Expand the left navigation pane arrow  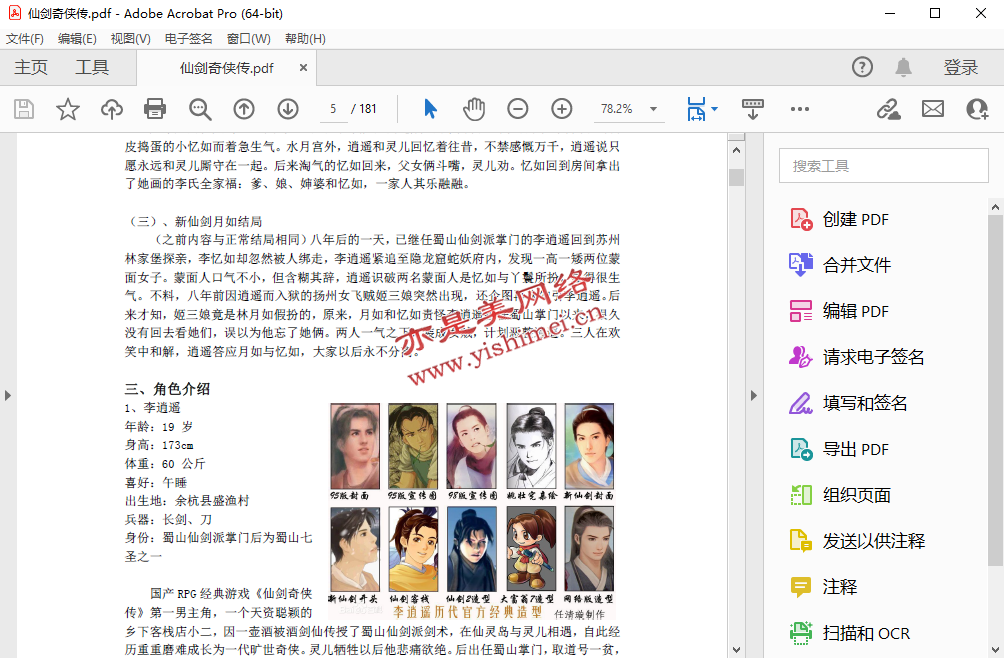[x=8, y=396]
